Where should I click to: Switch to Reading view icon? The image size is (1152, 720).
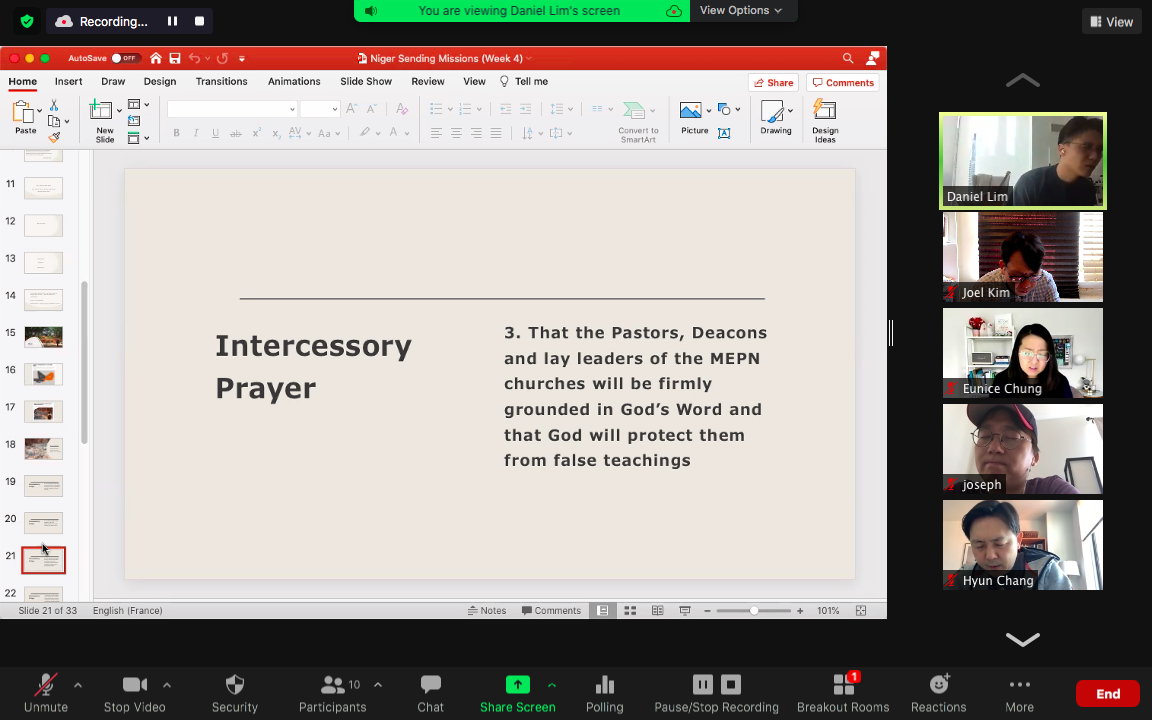coord(658,611)
